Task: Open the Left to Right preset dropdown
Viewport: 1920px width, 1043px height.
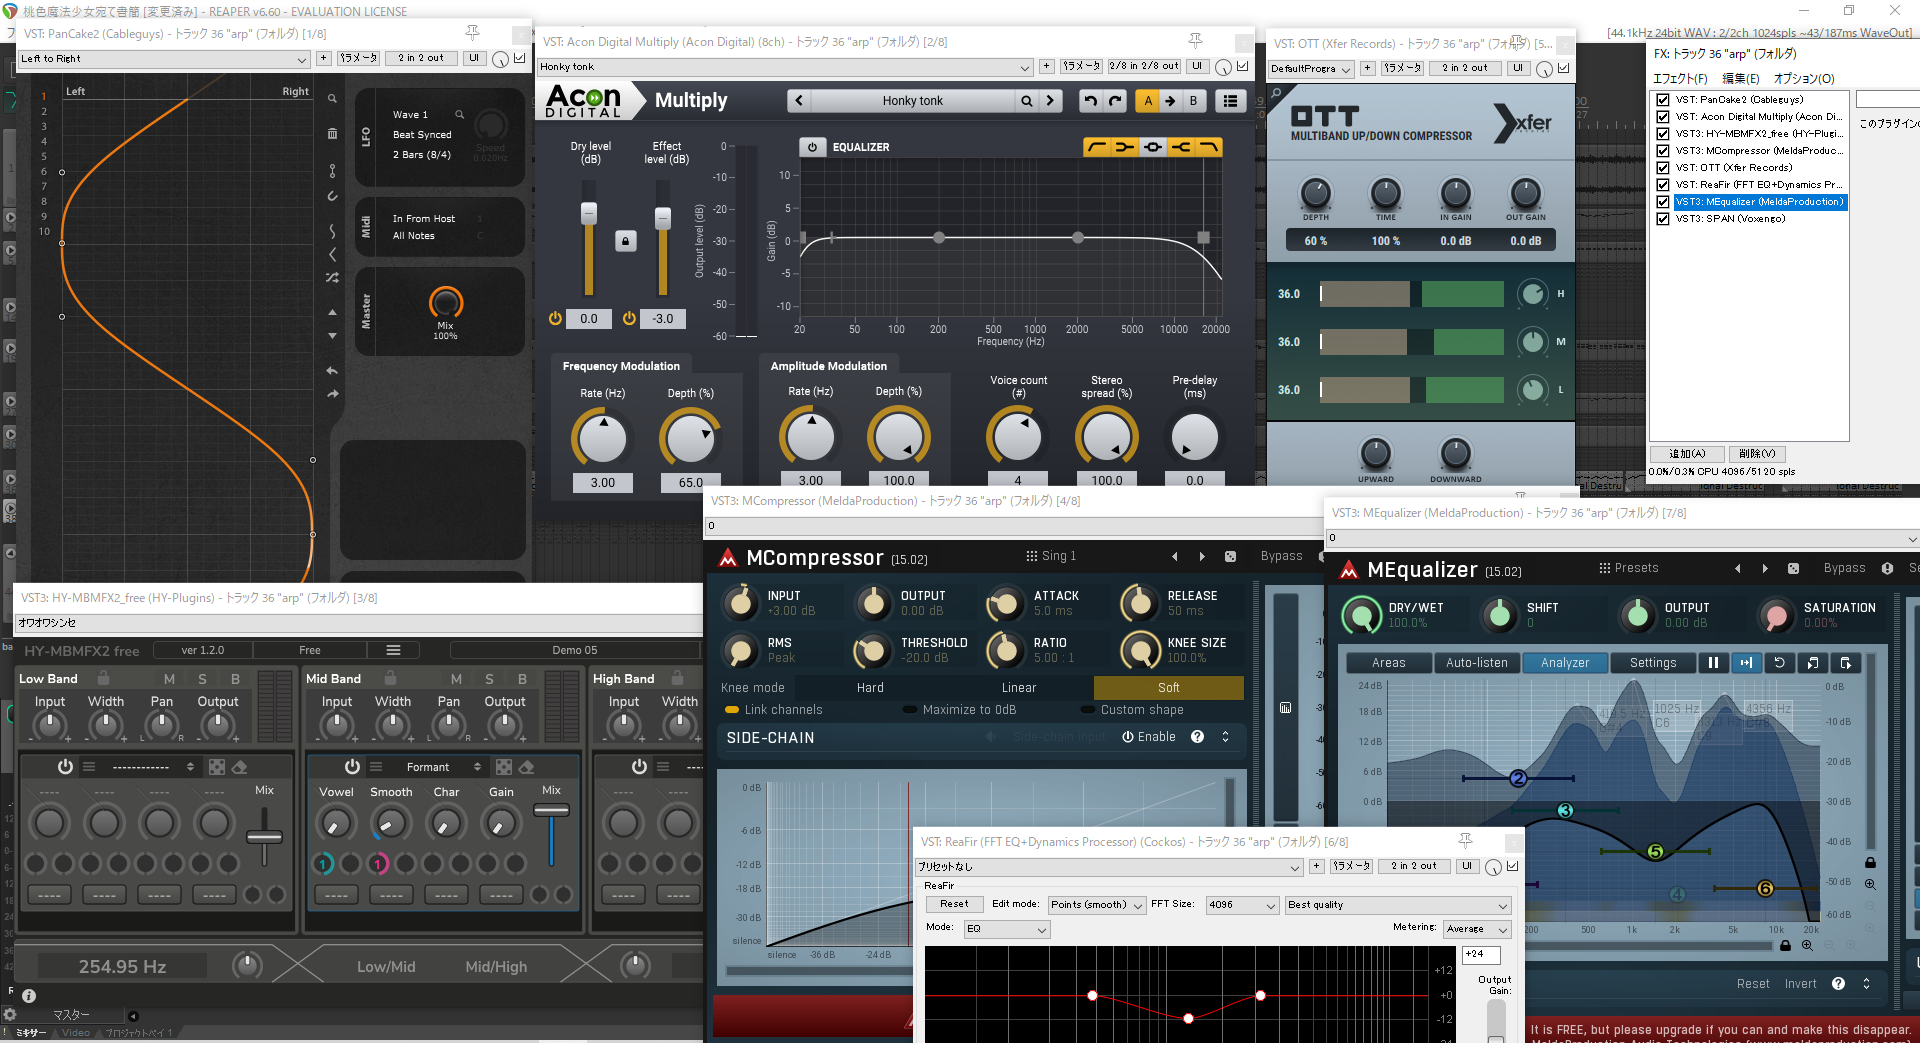Action: pos(164,59)
